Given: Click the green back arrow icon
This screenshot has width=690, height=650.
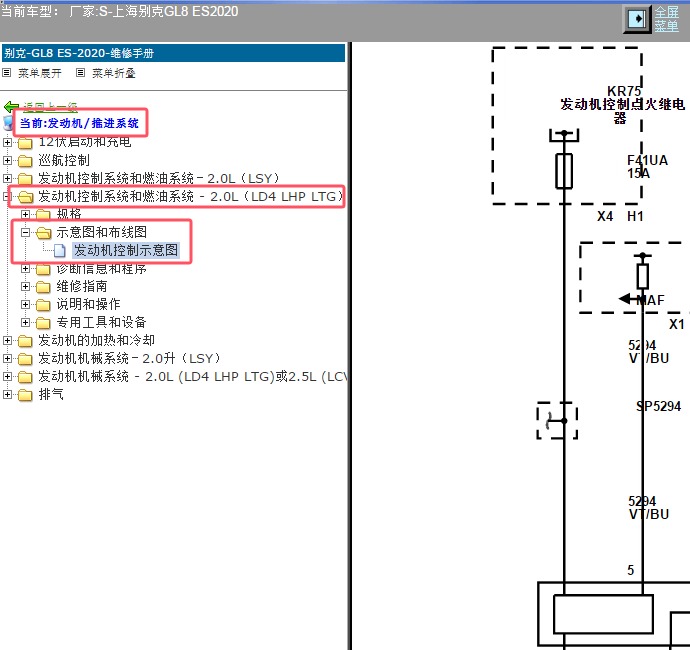Looking at the screenshot, I should (12, 107).
